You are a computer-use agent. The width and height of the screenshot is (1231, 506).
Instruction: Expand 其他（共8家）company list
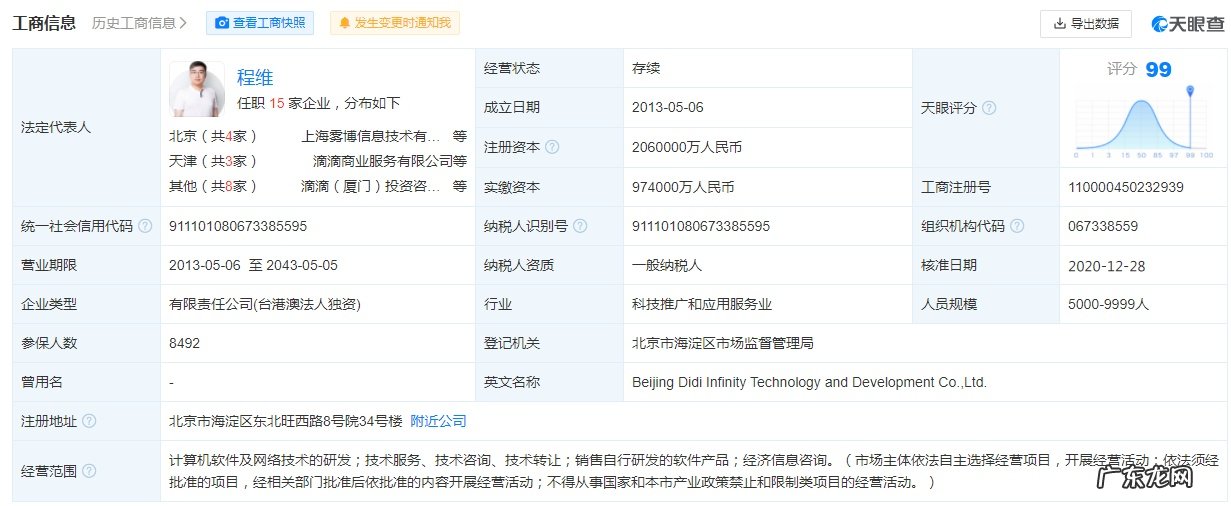click(214, 186)
